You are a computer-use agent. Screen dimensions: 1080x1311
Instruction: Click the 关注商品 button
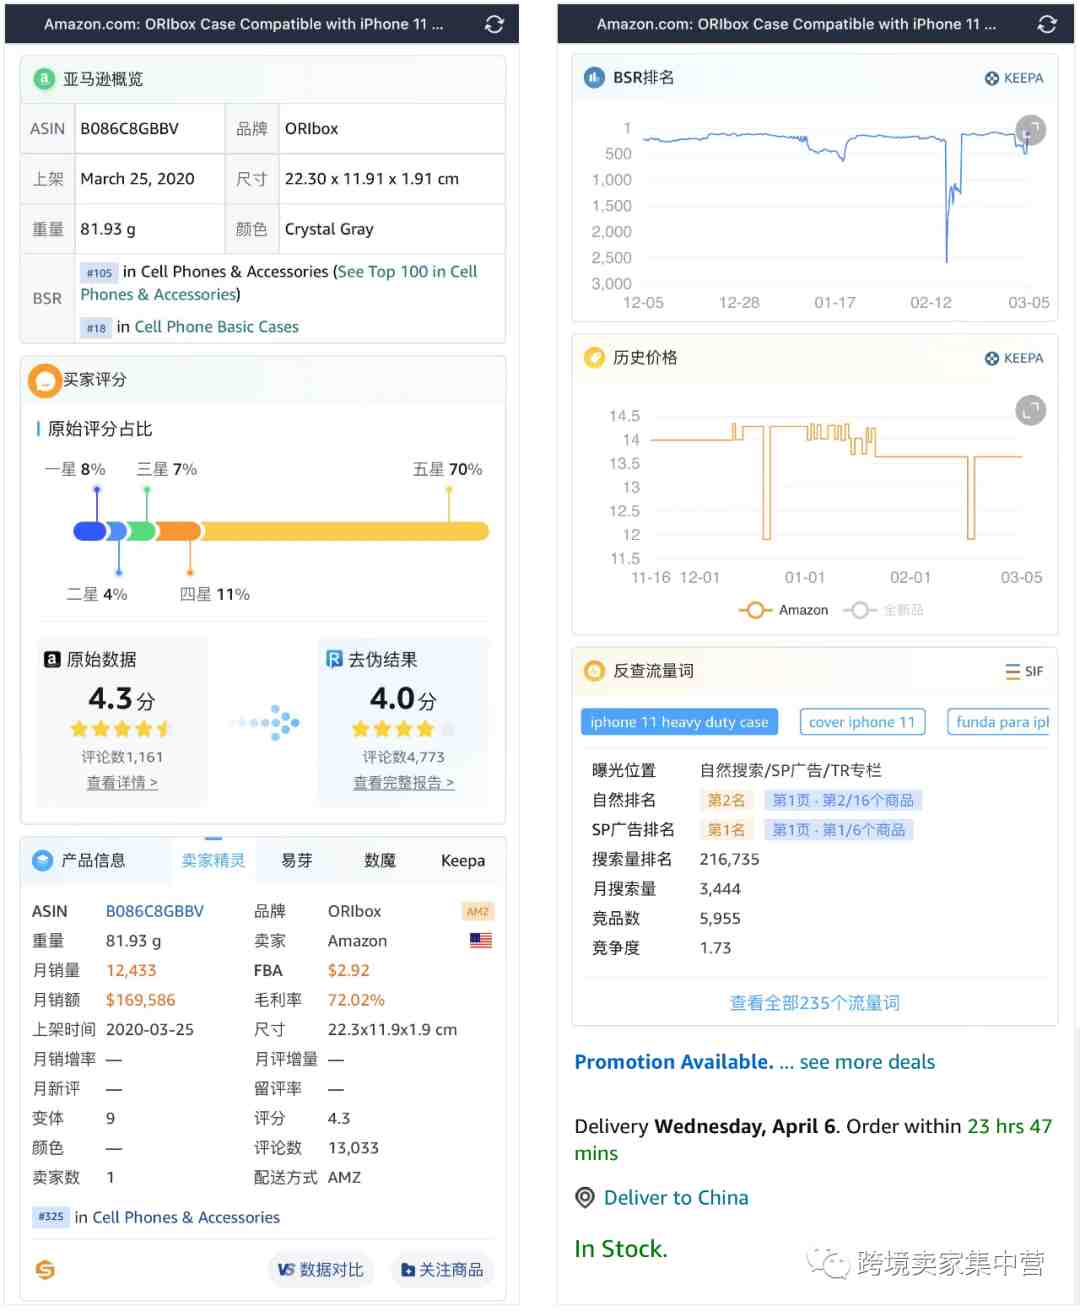pyautogui.click(x=442, y=1269)
